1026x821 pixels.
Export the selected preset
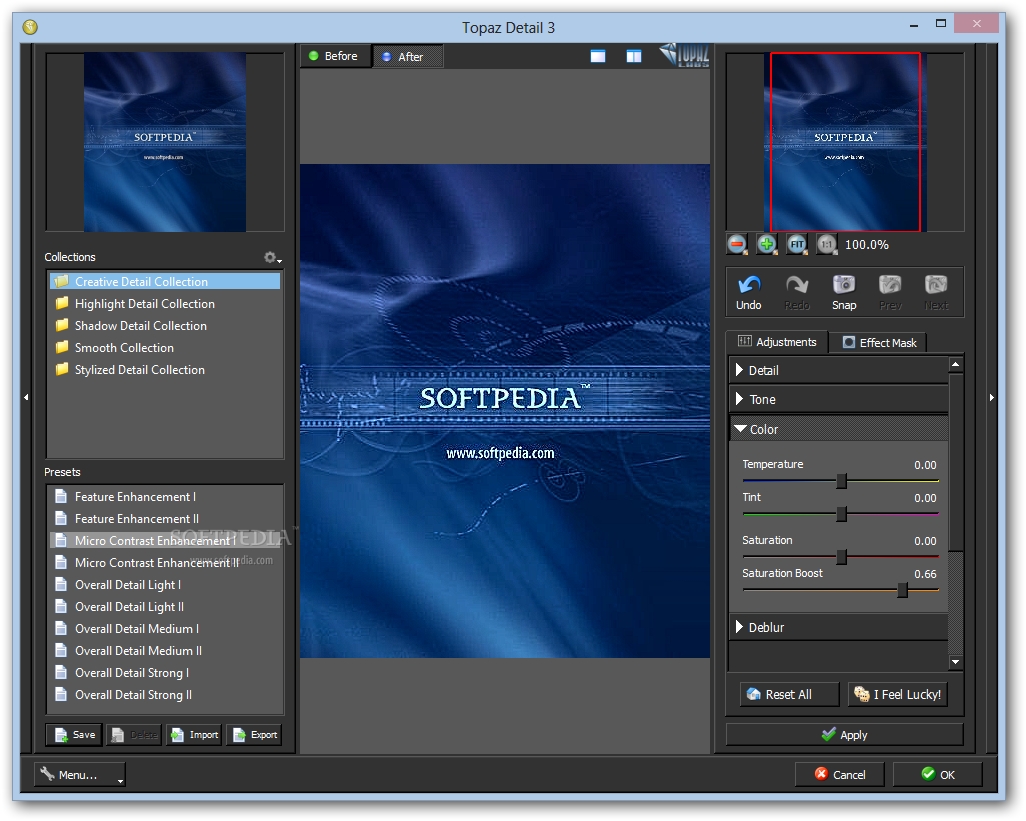[x=255, y=735]
